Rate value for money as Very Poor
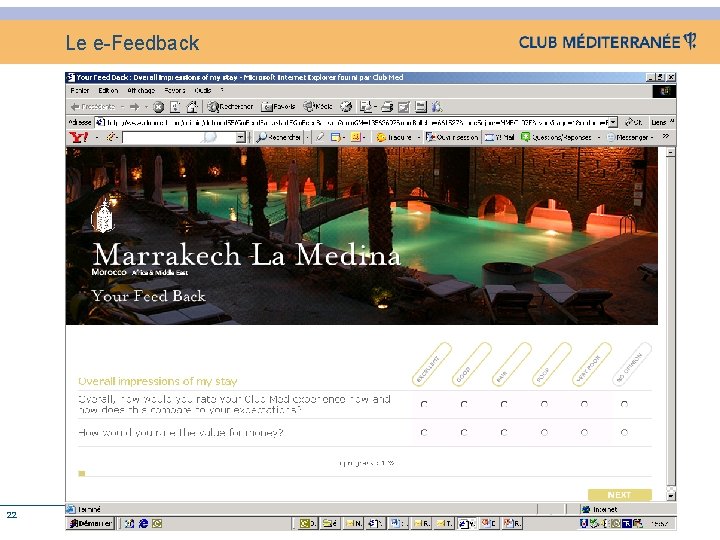This screenshot has height=540, width=720. click(x=584, y=433)
